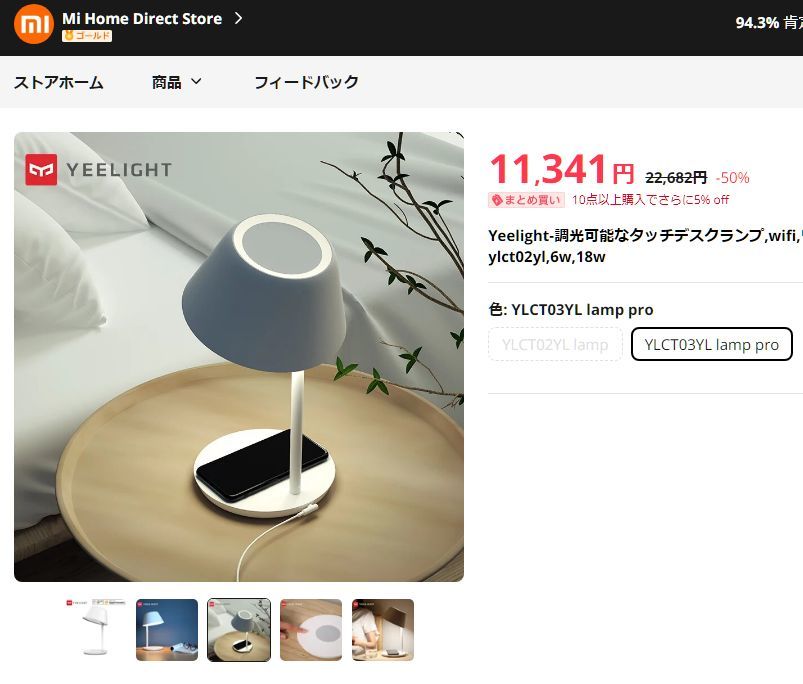Expand the 商品 dropdown menu
This screenshot has width=803, height=684.
[177, 82]
